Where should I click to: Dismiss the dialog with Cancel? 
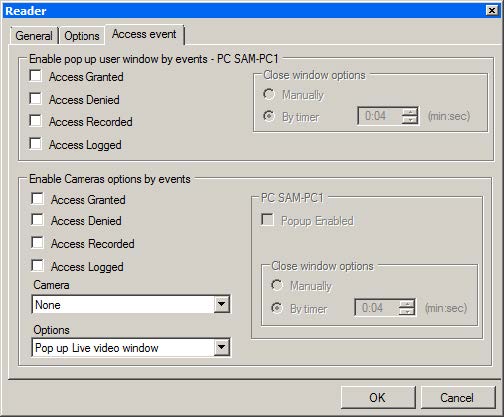[x=458, y=397]
